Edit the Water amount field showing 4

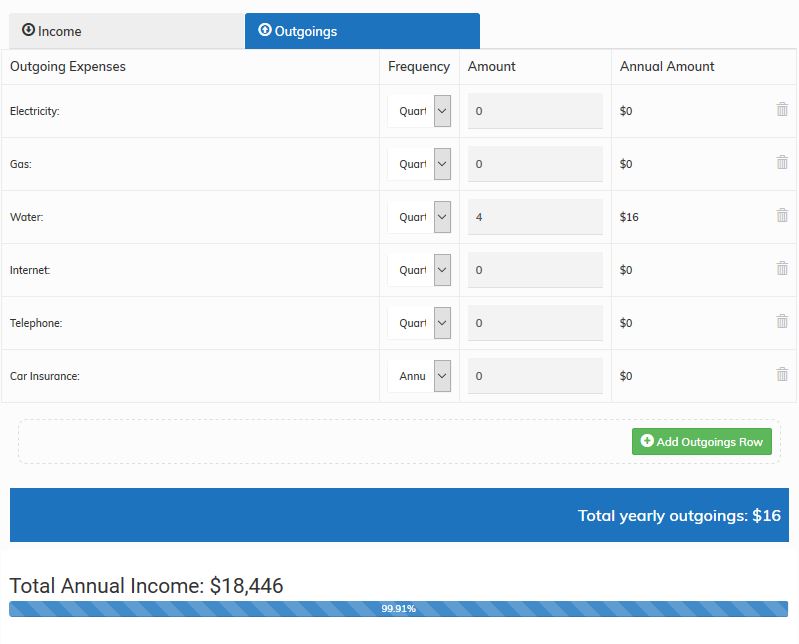point(535,217)
